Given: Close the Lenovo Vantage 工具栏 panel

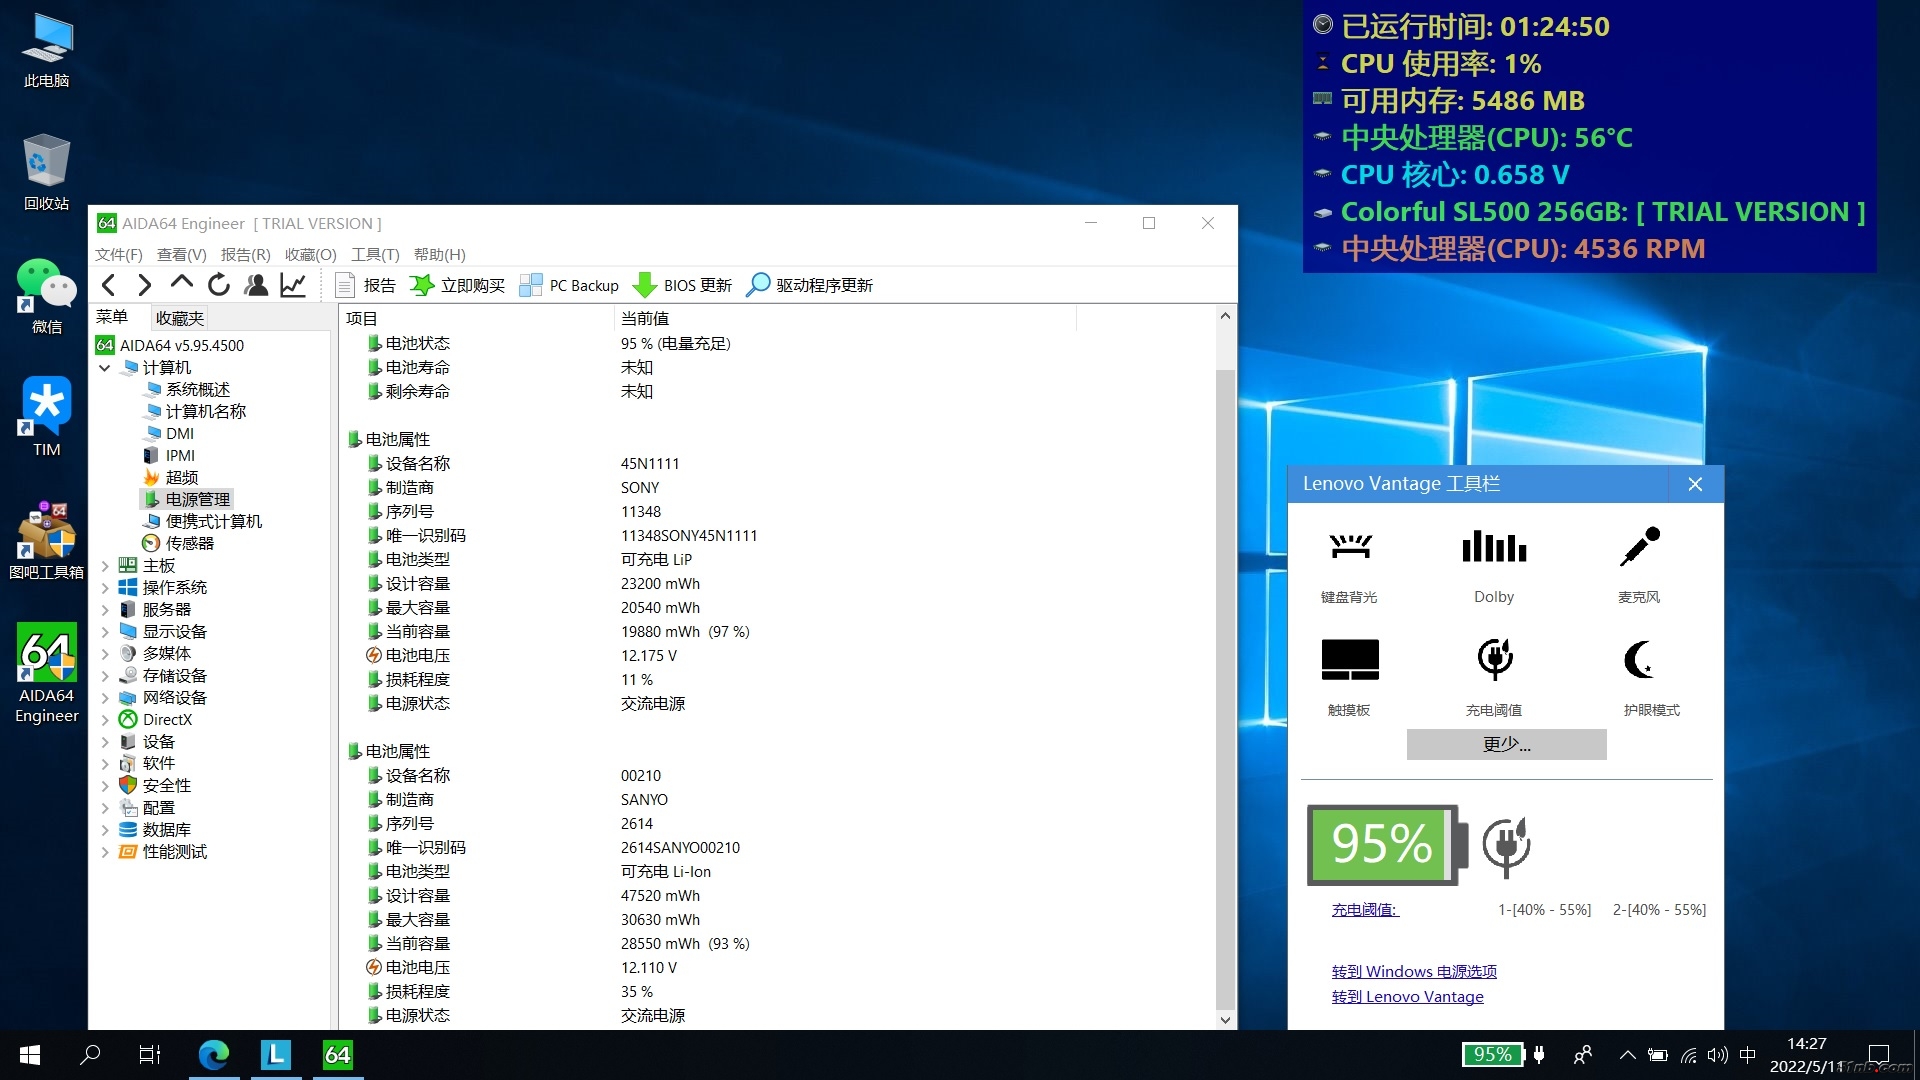Looking at the screenshot, I should (1695, 484).
